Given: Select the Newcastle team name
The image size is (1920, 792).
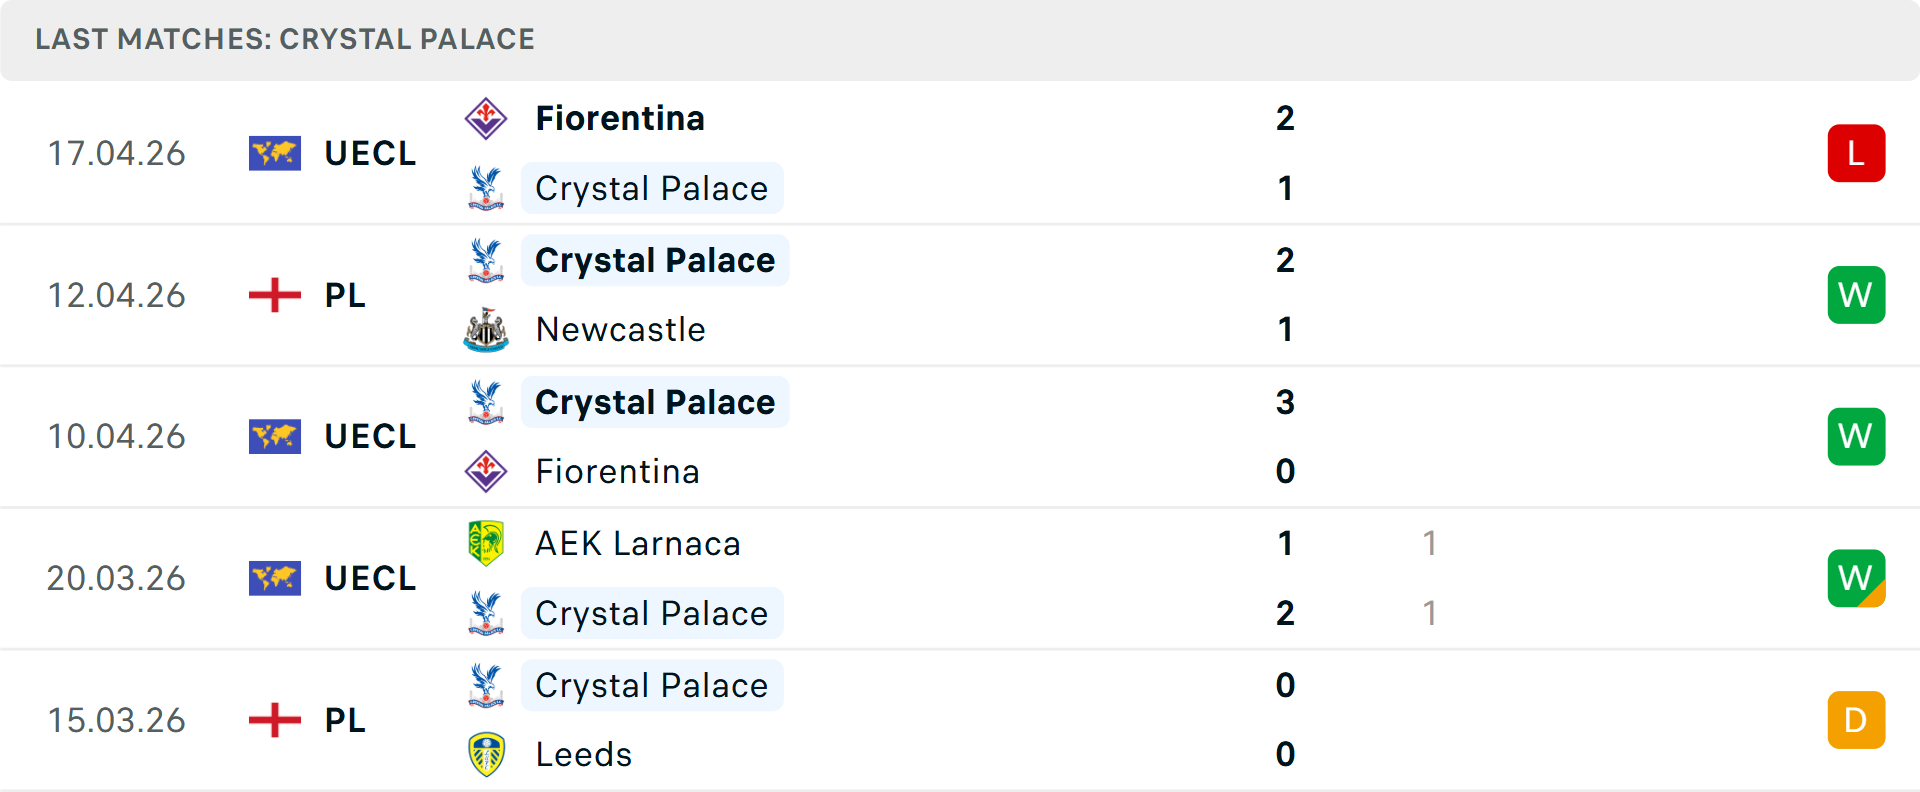Looking at the screenshot, I should click(x=621, y=329).
